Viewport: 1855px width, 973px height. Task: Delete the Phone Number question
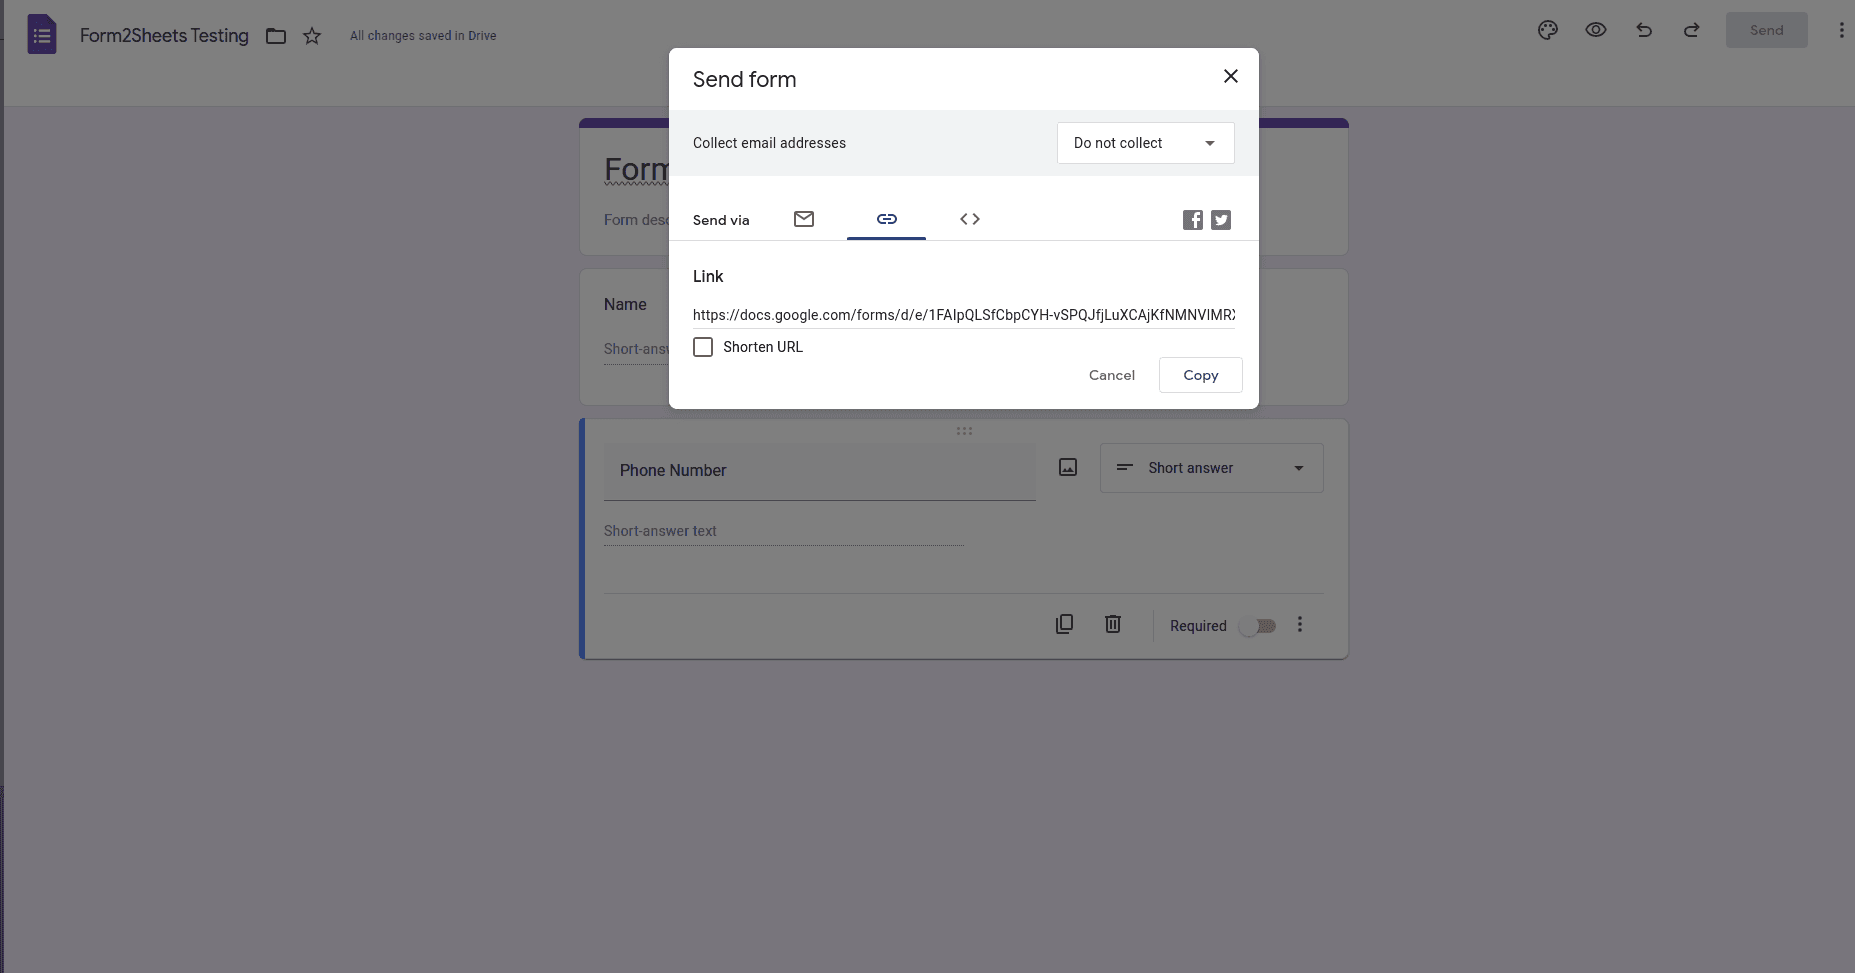coord(1113,624)
